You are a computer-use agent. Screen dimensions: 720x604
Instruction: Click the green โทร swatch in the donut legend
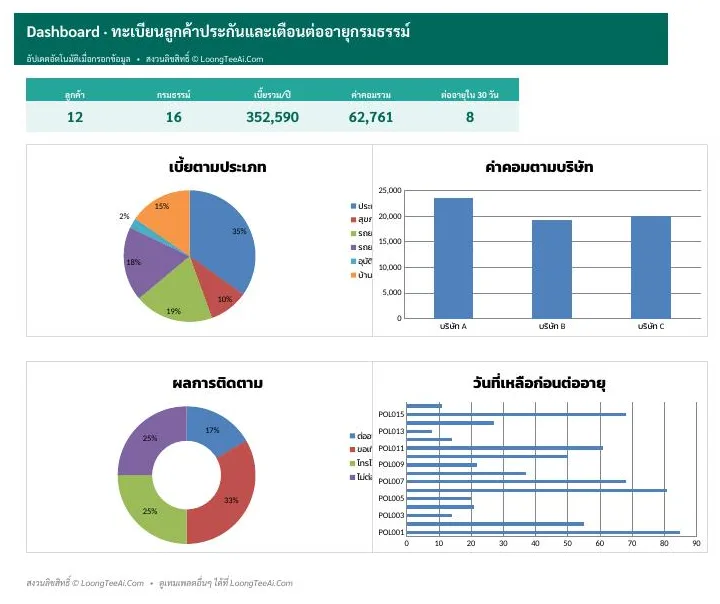tap(353, 463)
